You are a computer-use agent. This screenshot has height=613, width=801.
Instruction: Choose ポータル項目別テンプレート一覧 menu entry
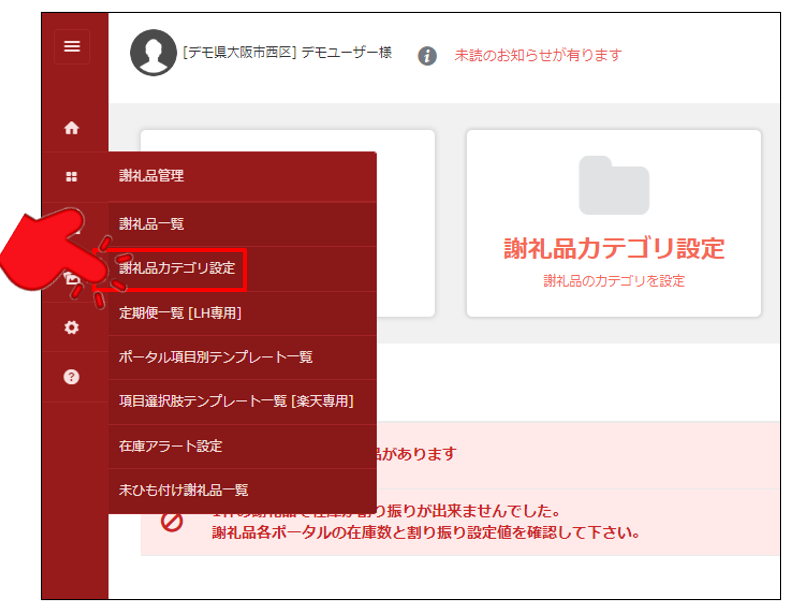click(216, 357)
